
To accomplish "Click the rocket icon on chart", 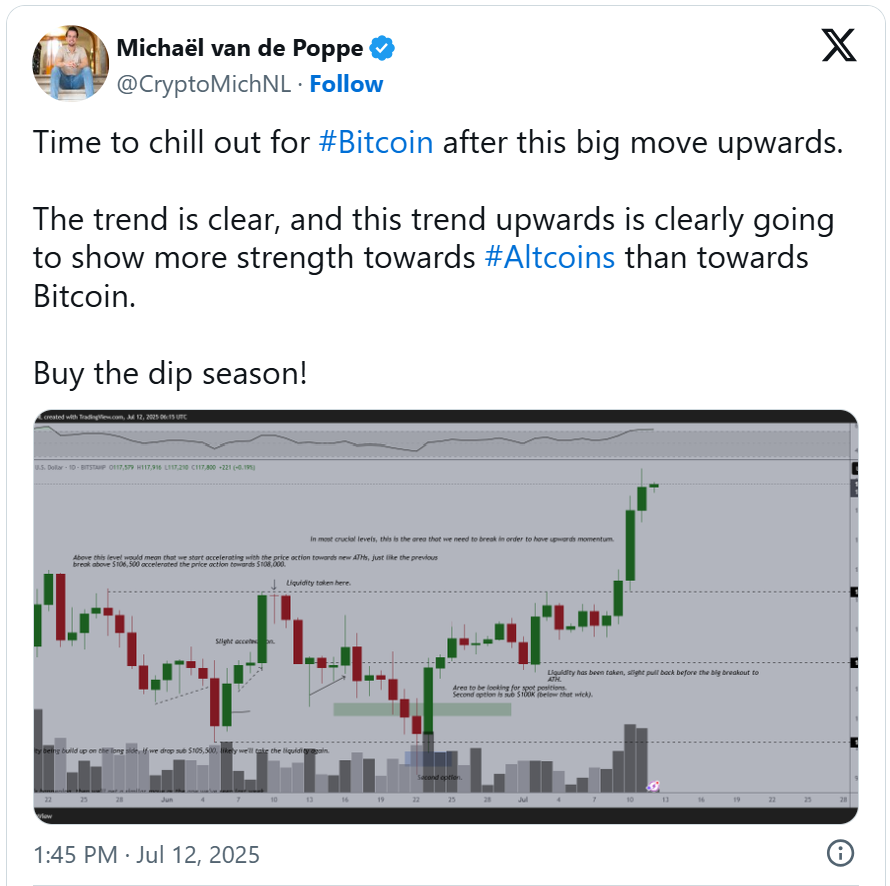I will (x=653, y=786).
